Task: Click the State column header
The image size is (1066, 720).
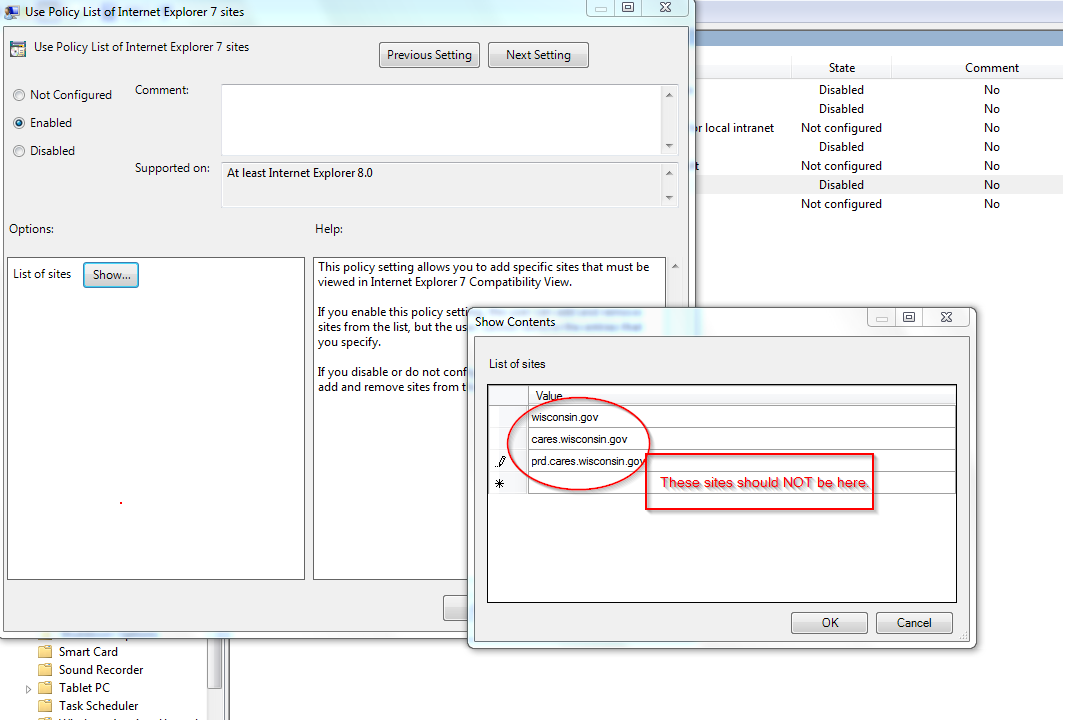Action: (x=842, y=67)
